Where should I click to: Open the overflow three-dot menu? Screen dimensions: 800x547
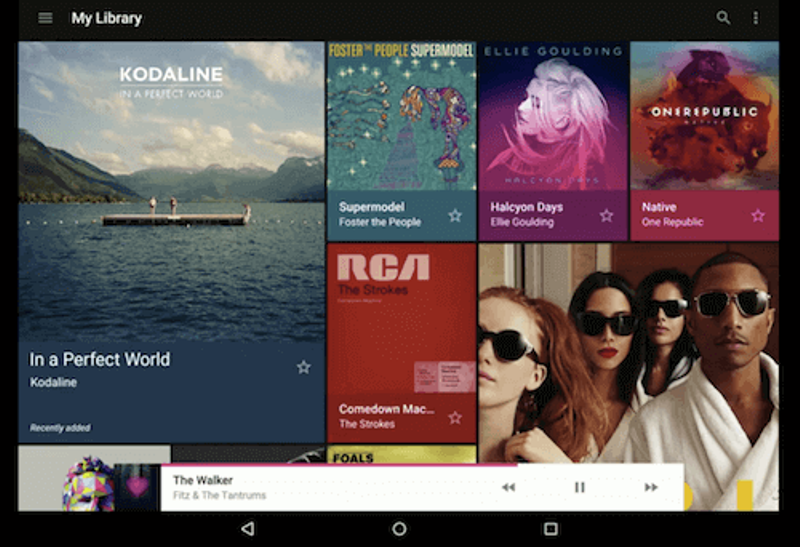pos(756,18)
